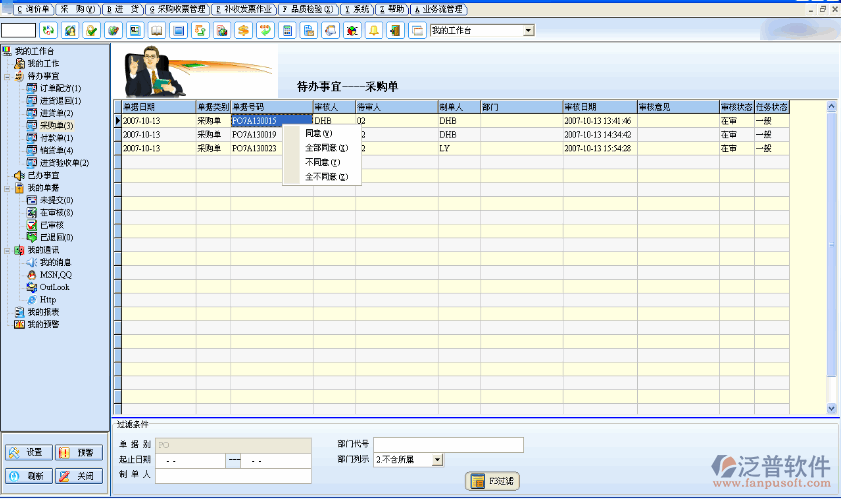The image size is (841, 499).
Task: Open the 部门列示 dropdown list
Action: [x=437, y=460]
